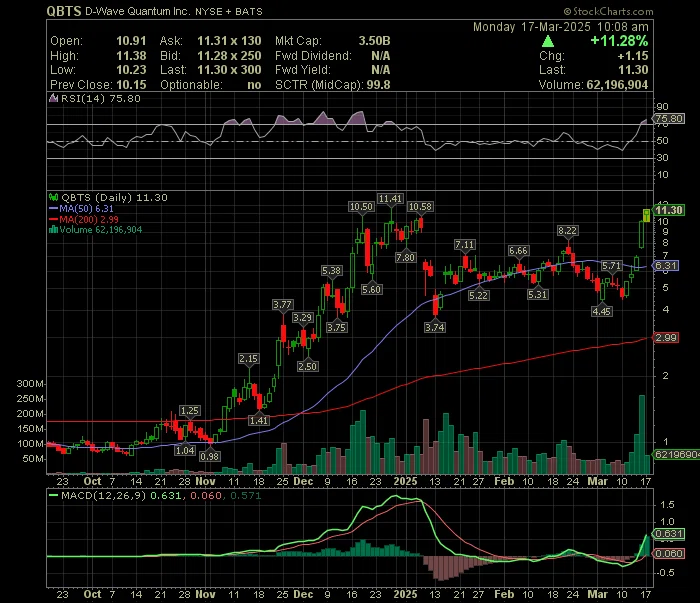This screenshot has width=700, height=603.
Task: Click the D-Wave Quantum Inc. company name
Action: (x=137, y=11)
